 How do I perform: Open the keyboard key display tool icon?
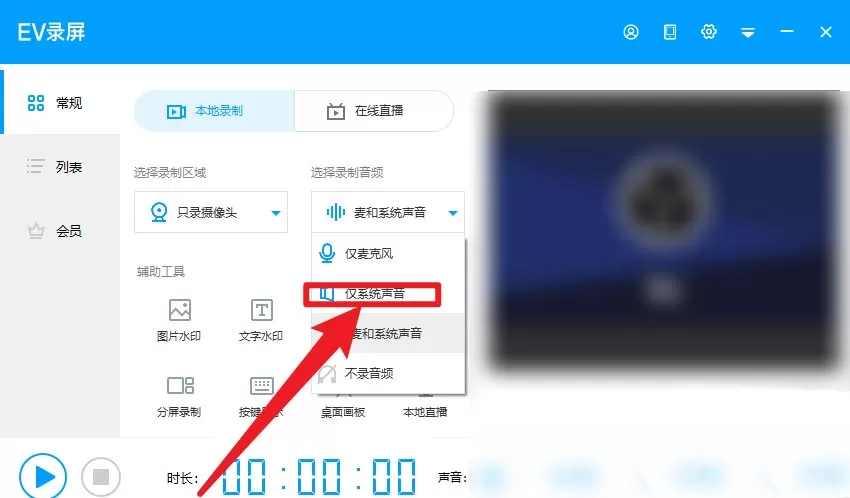click(261, 386)
